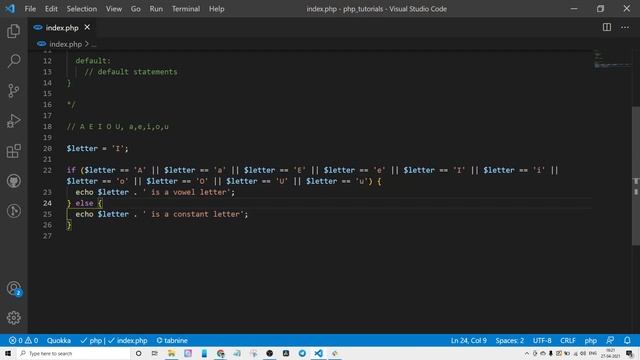Open File Explorer from the taskbar
The width and height of the screenshot is (640, 360).
tap(171, 353)
